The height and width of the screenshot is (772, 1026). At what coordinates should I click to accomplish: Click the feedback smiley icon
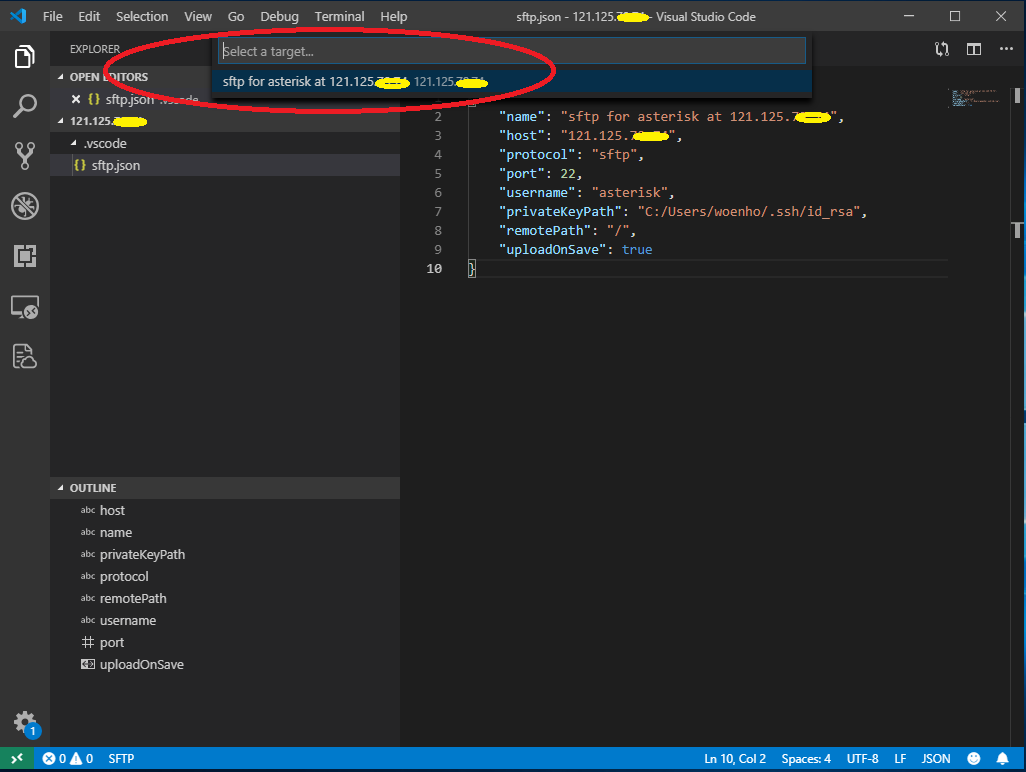pyautogui.click(x=974, y=759)
